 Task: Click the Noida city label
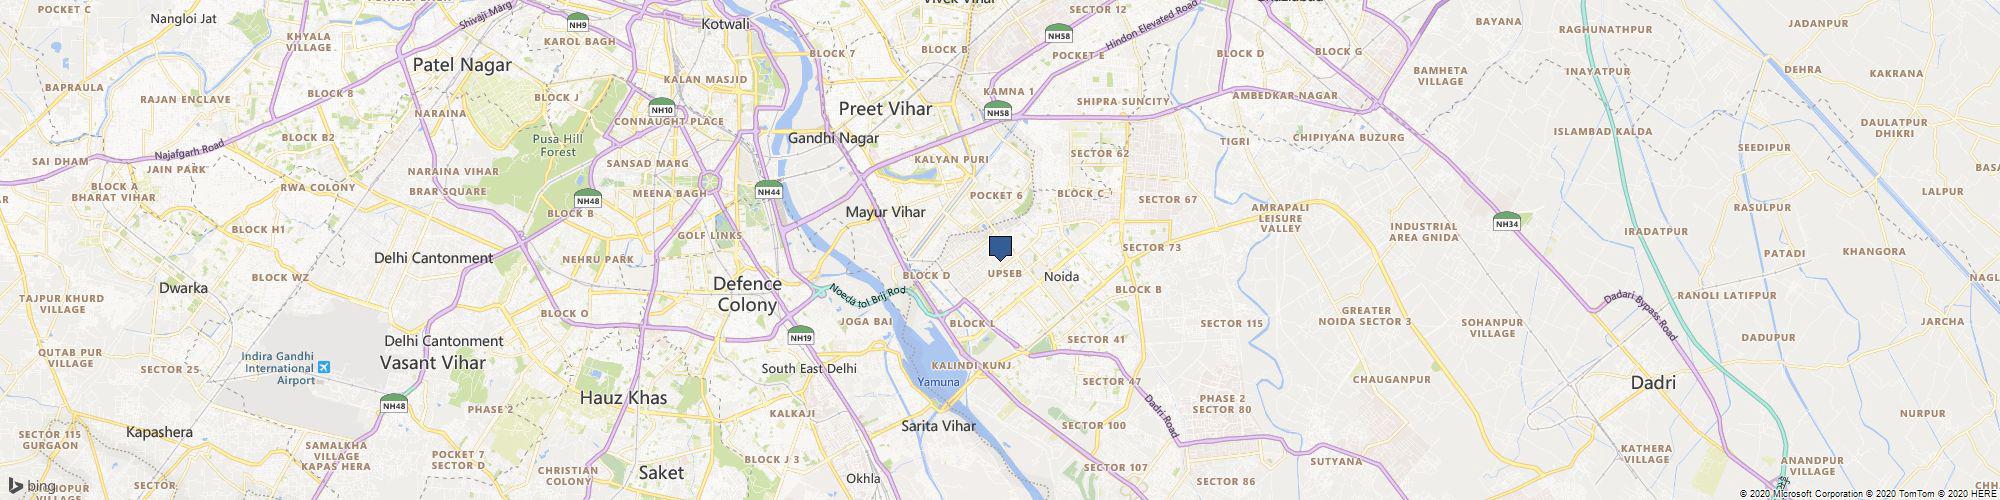(x=1061, y=276)
